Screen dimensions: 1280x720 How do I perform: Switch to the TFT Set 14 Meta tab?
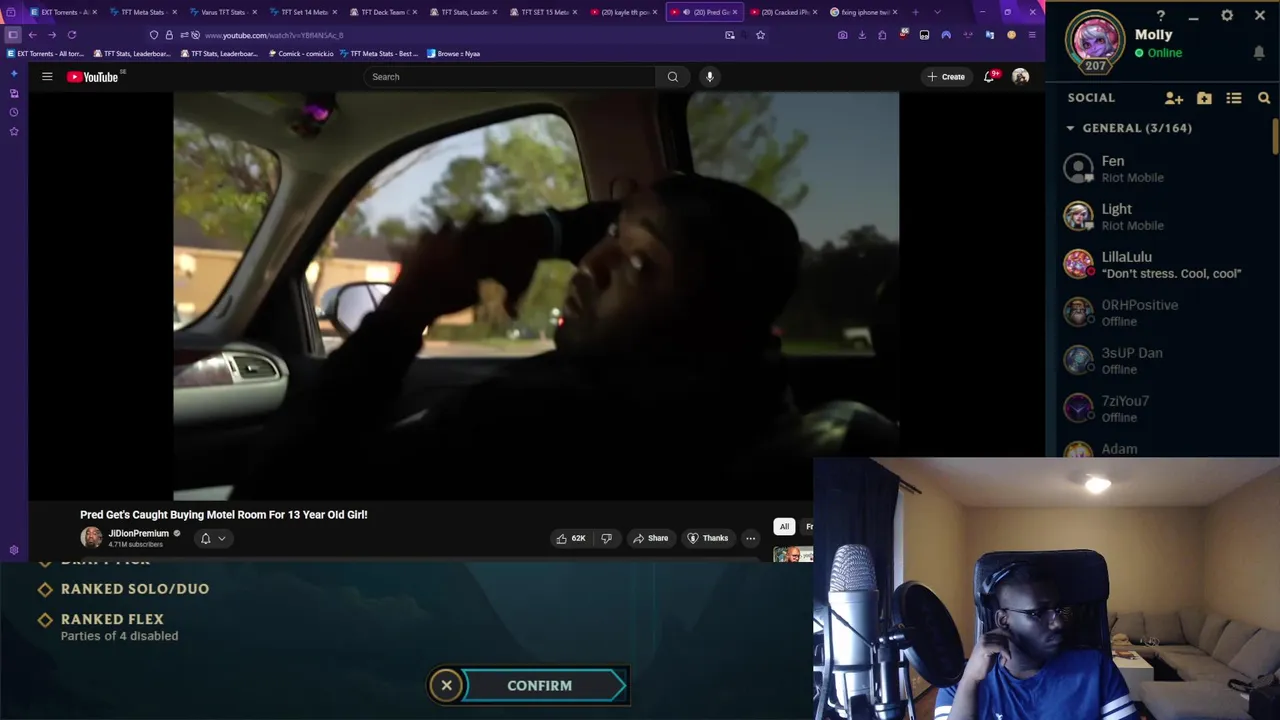(303, 12)
